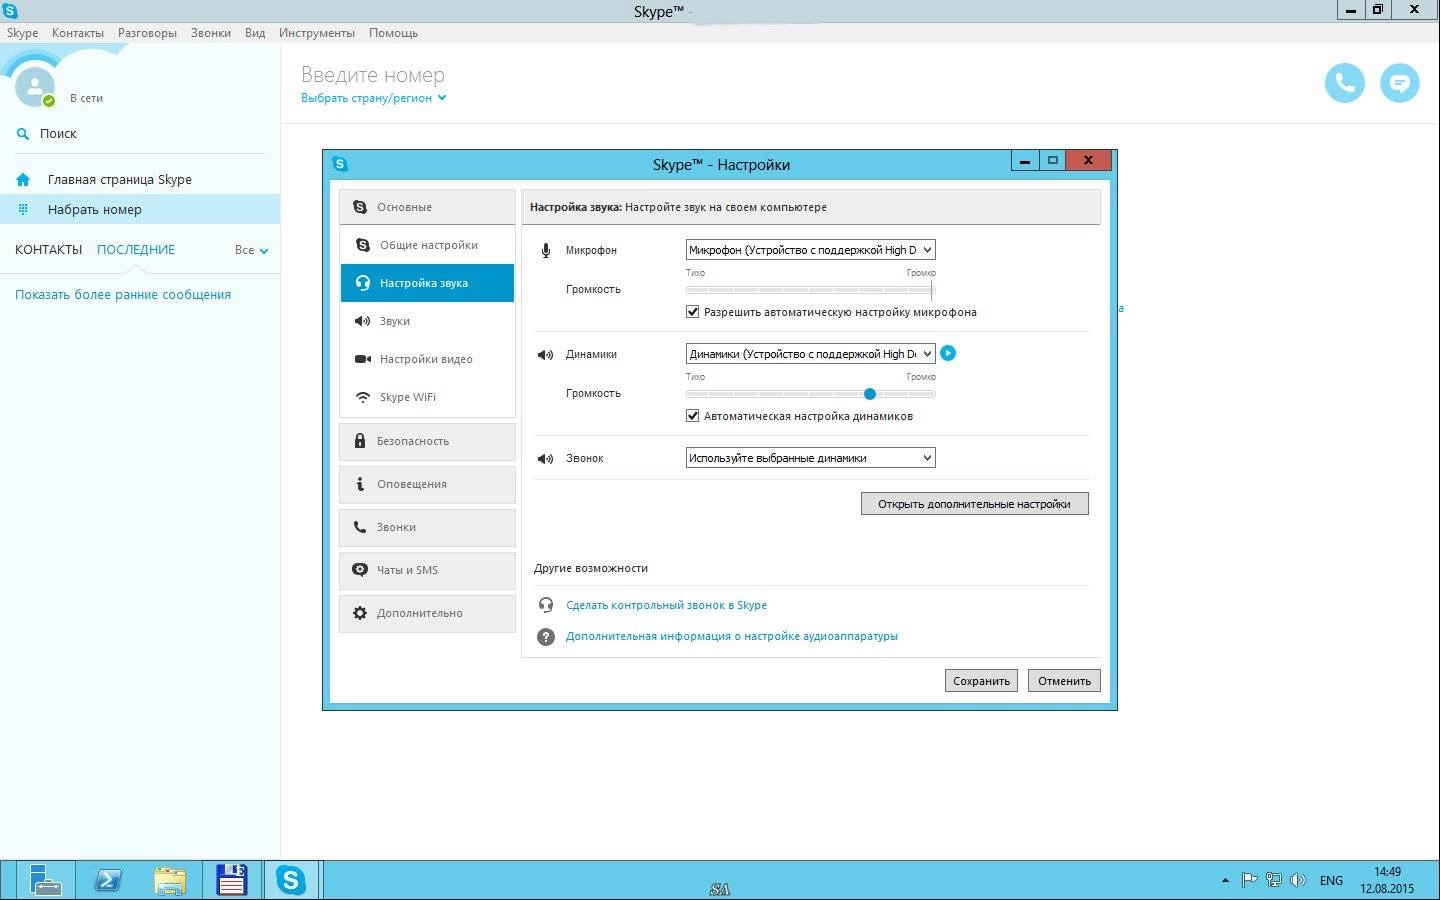
Task: Click the call phone icon button
Action: tap(1344, 83)
